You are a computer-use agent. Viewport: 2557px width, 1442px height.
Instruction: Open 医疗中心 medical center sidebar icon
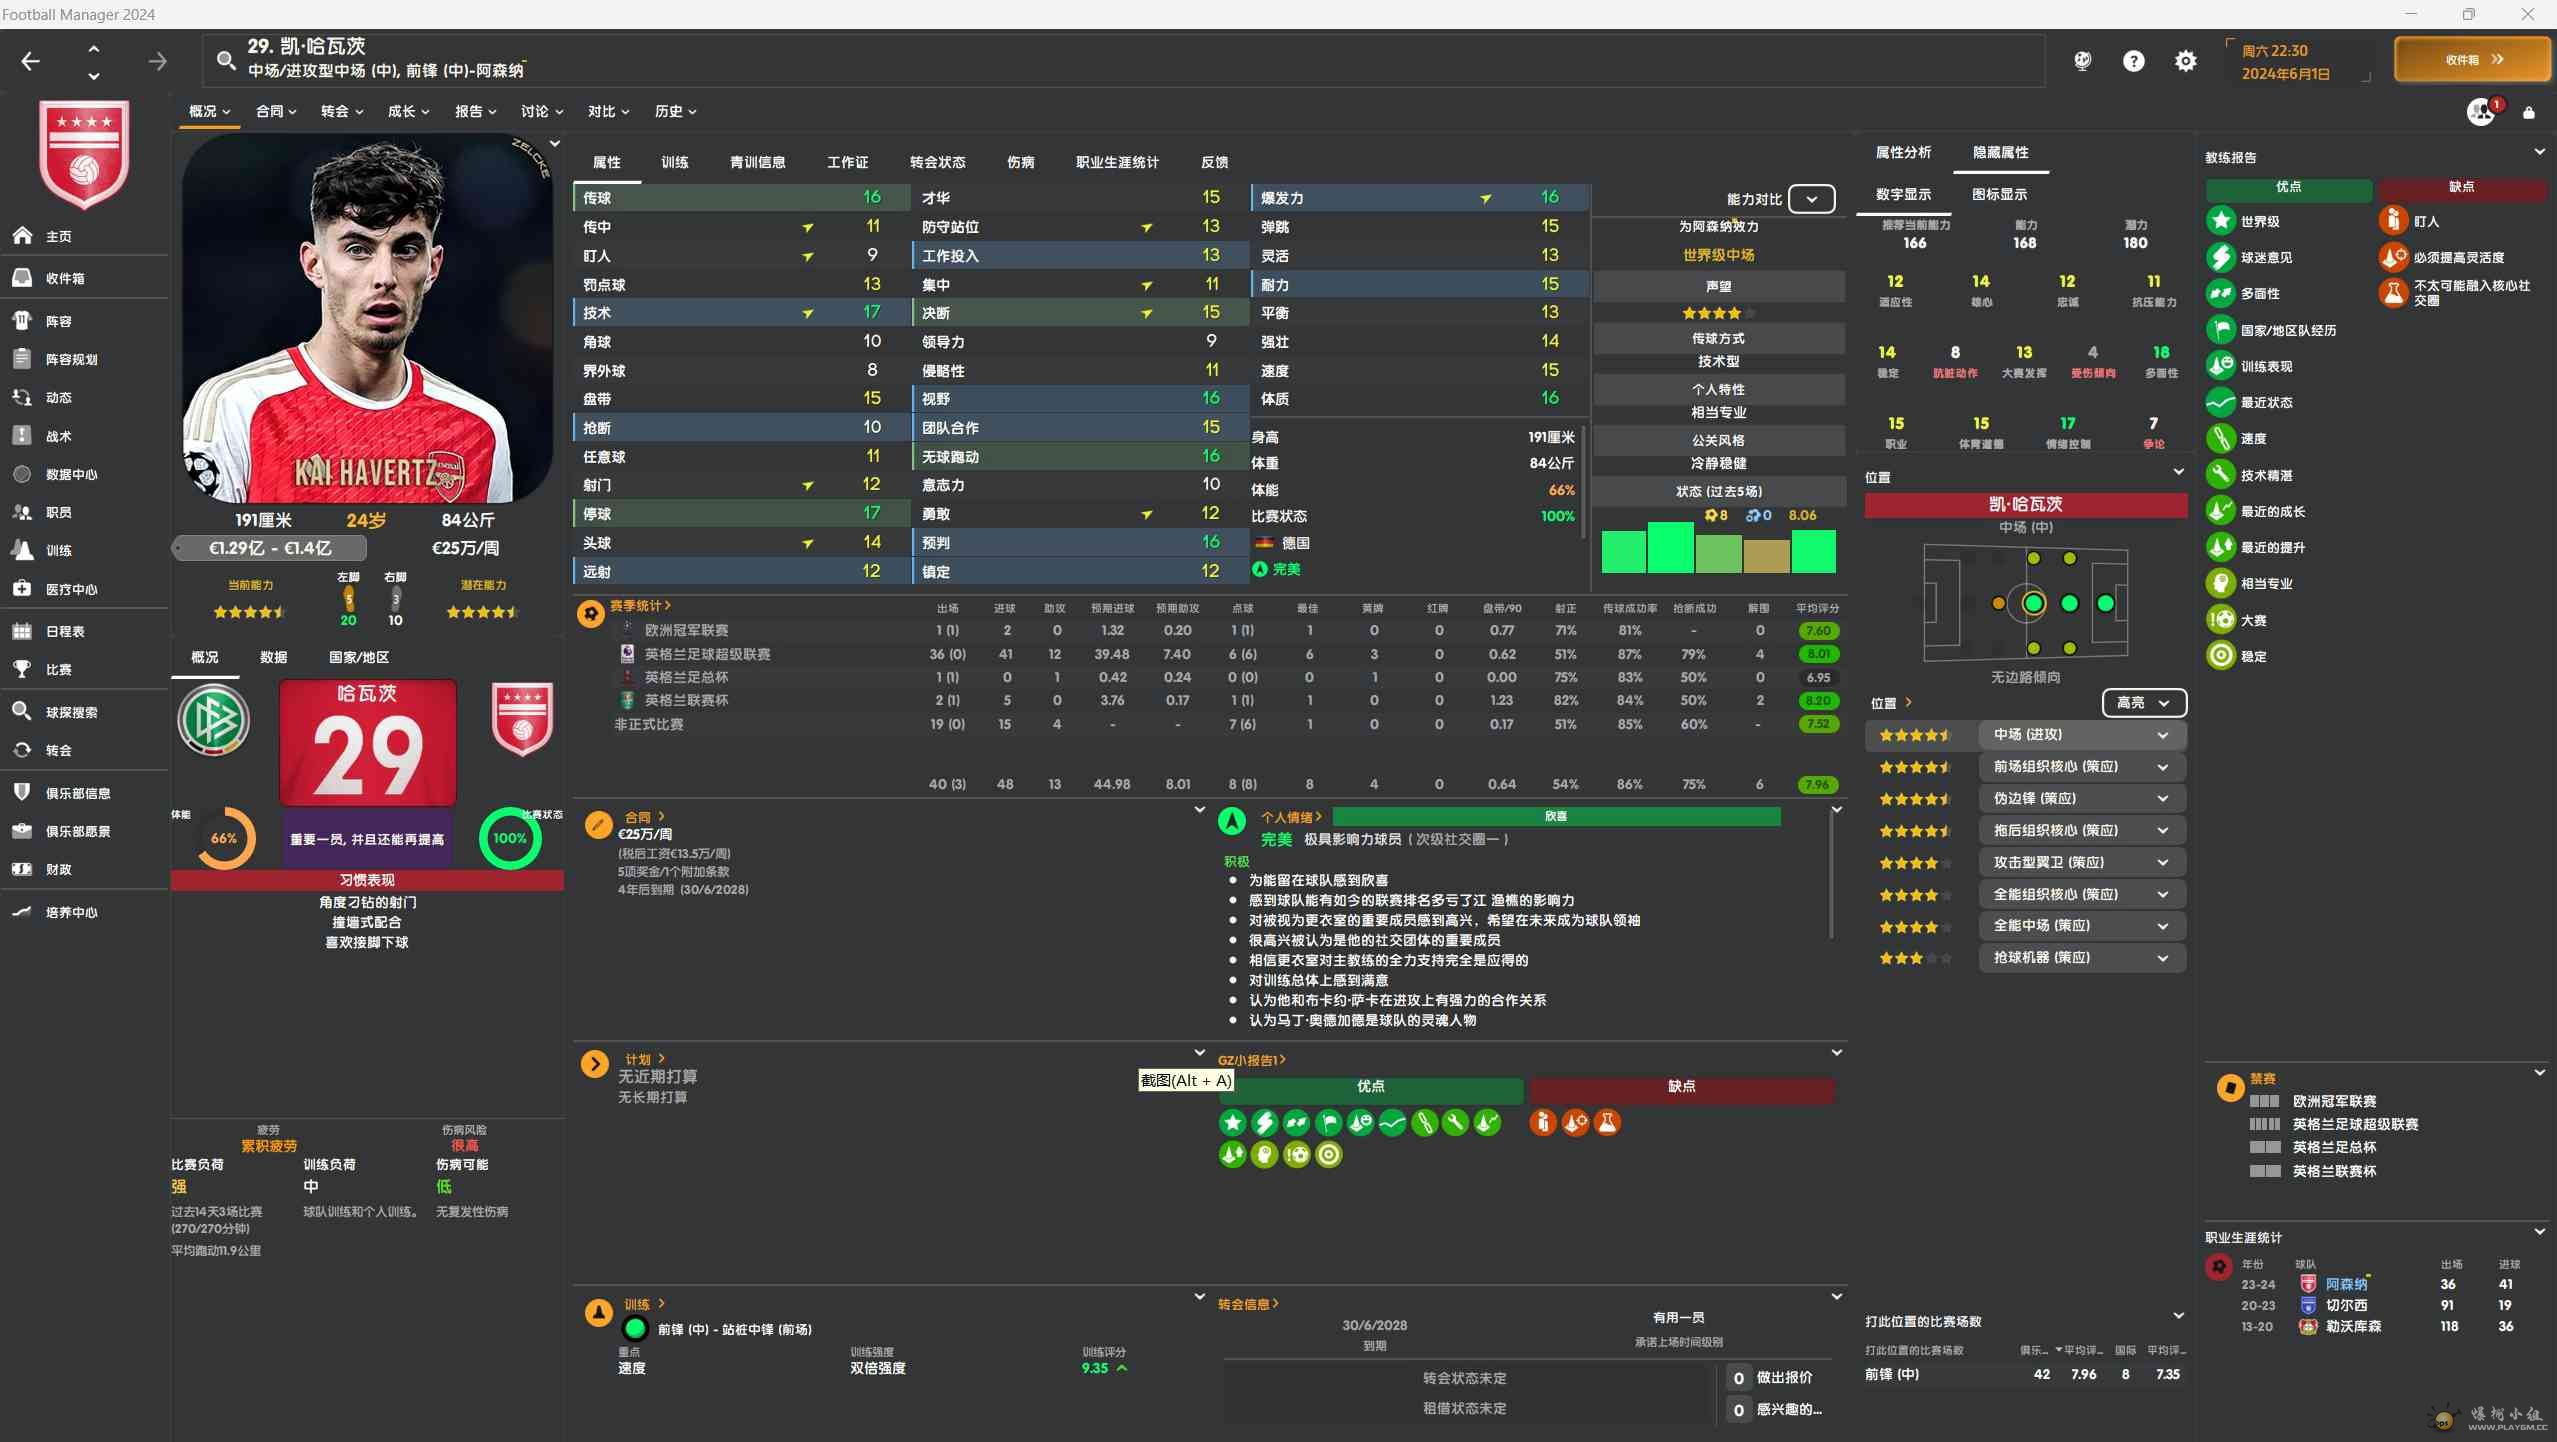point(23,589)
